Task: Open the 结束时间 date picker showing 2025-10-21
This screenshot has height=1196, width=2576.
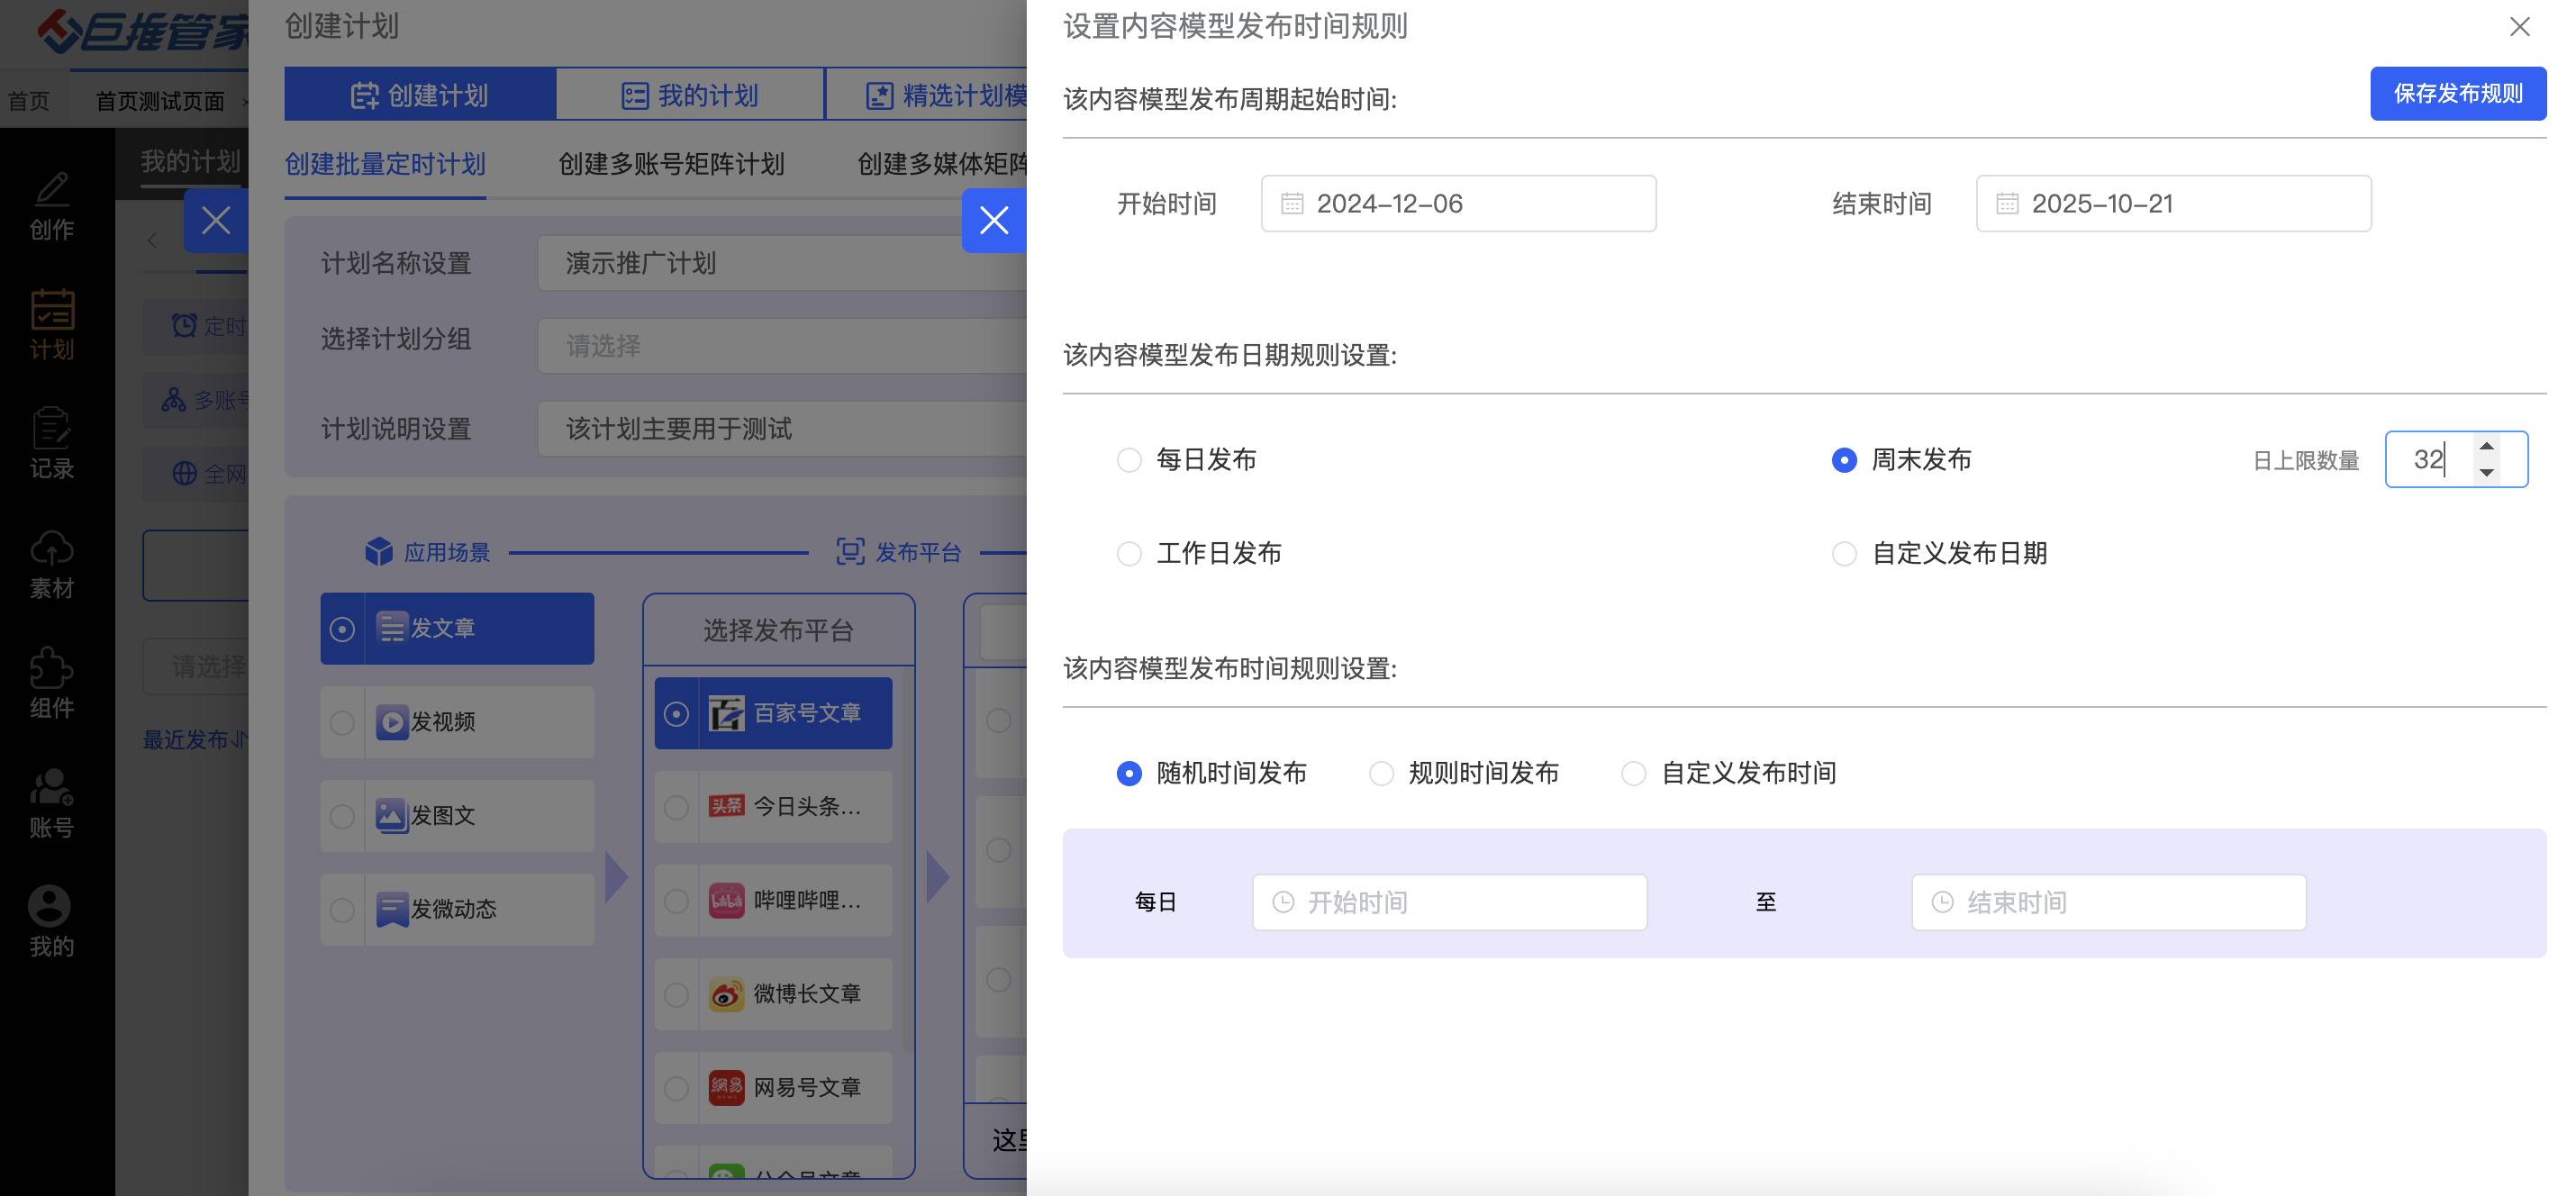Action: coord(2172,204)
